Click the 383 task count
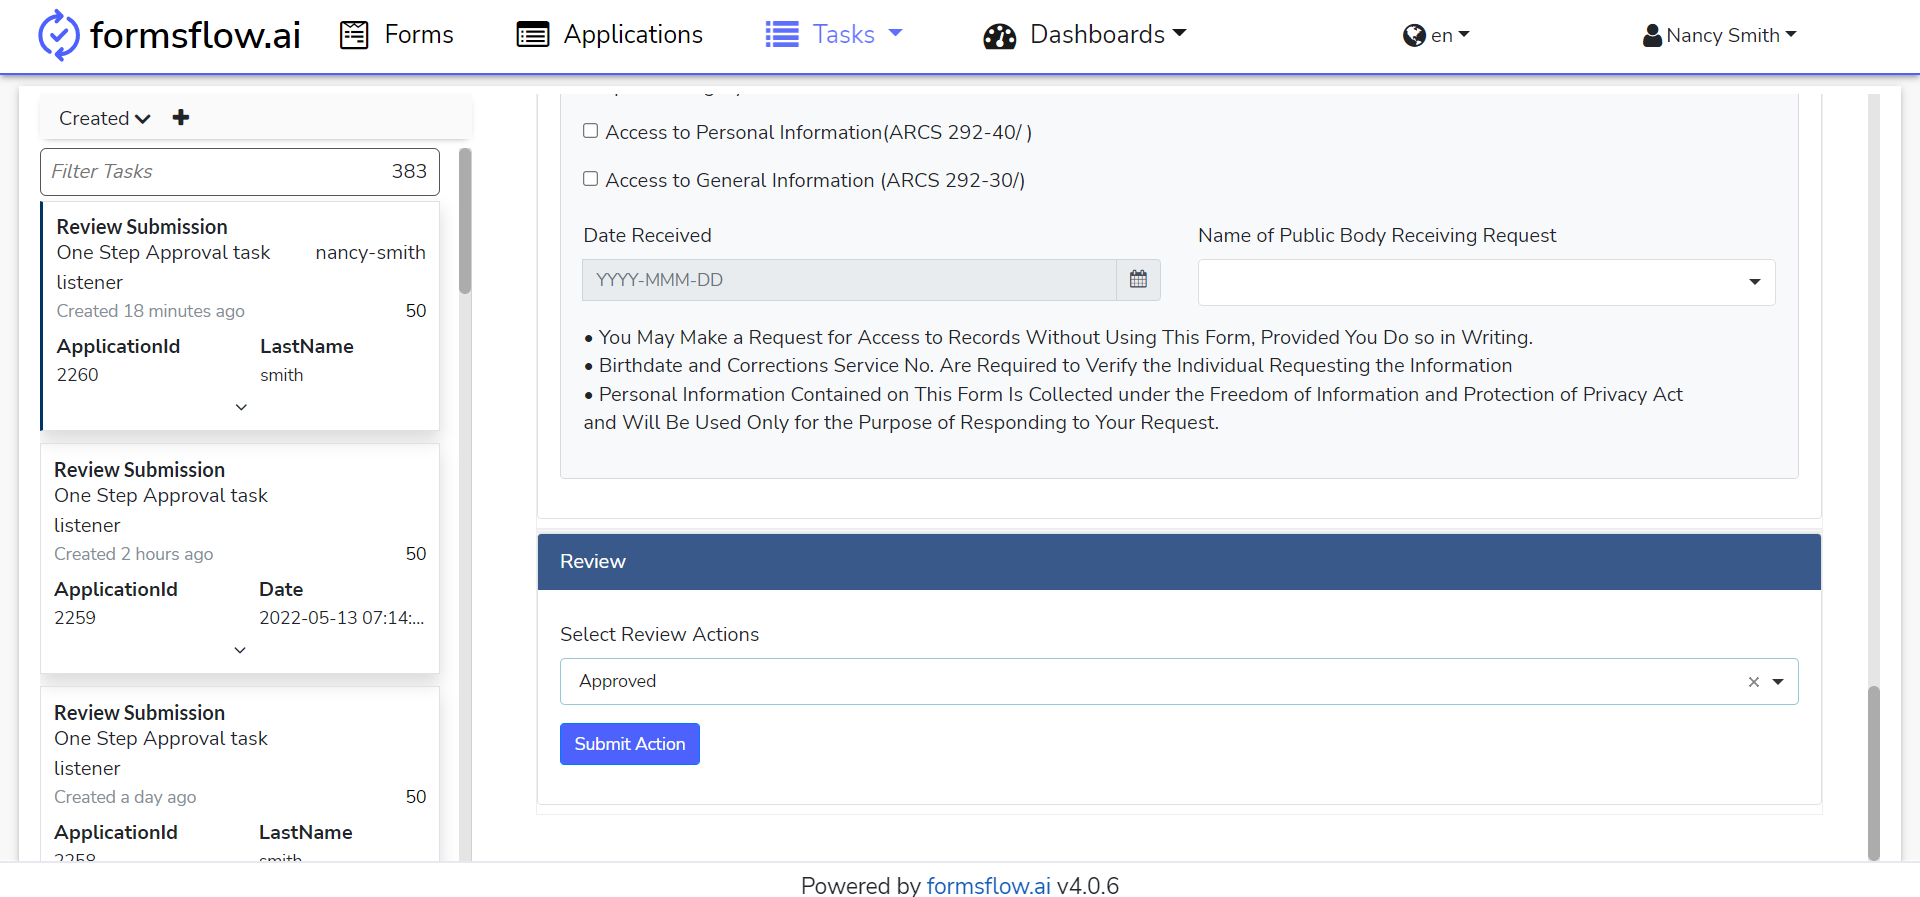The image size is (1920, 897). coord(409,172)
